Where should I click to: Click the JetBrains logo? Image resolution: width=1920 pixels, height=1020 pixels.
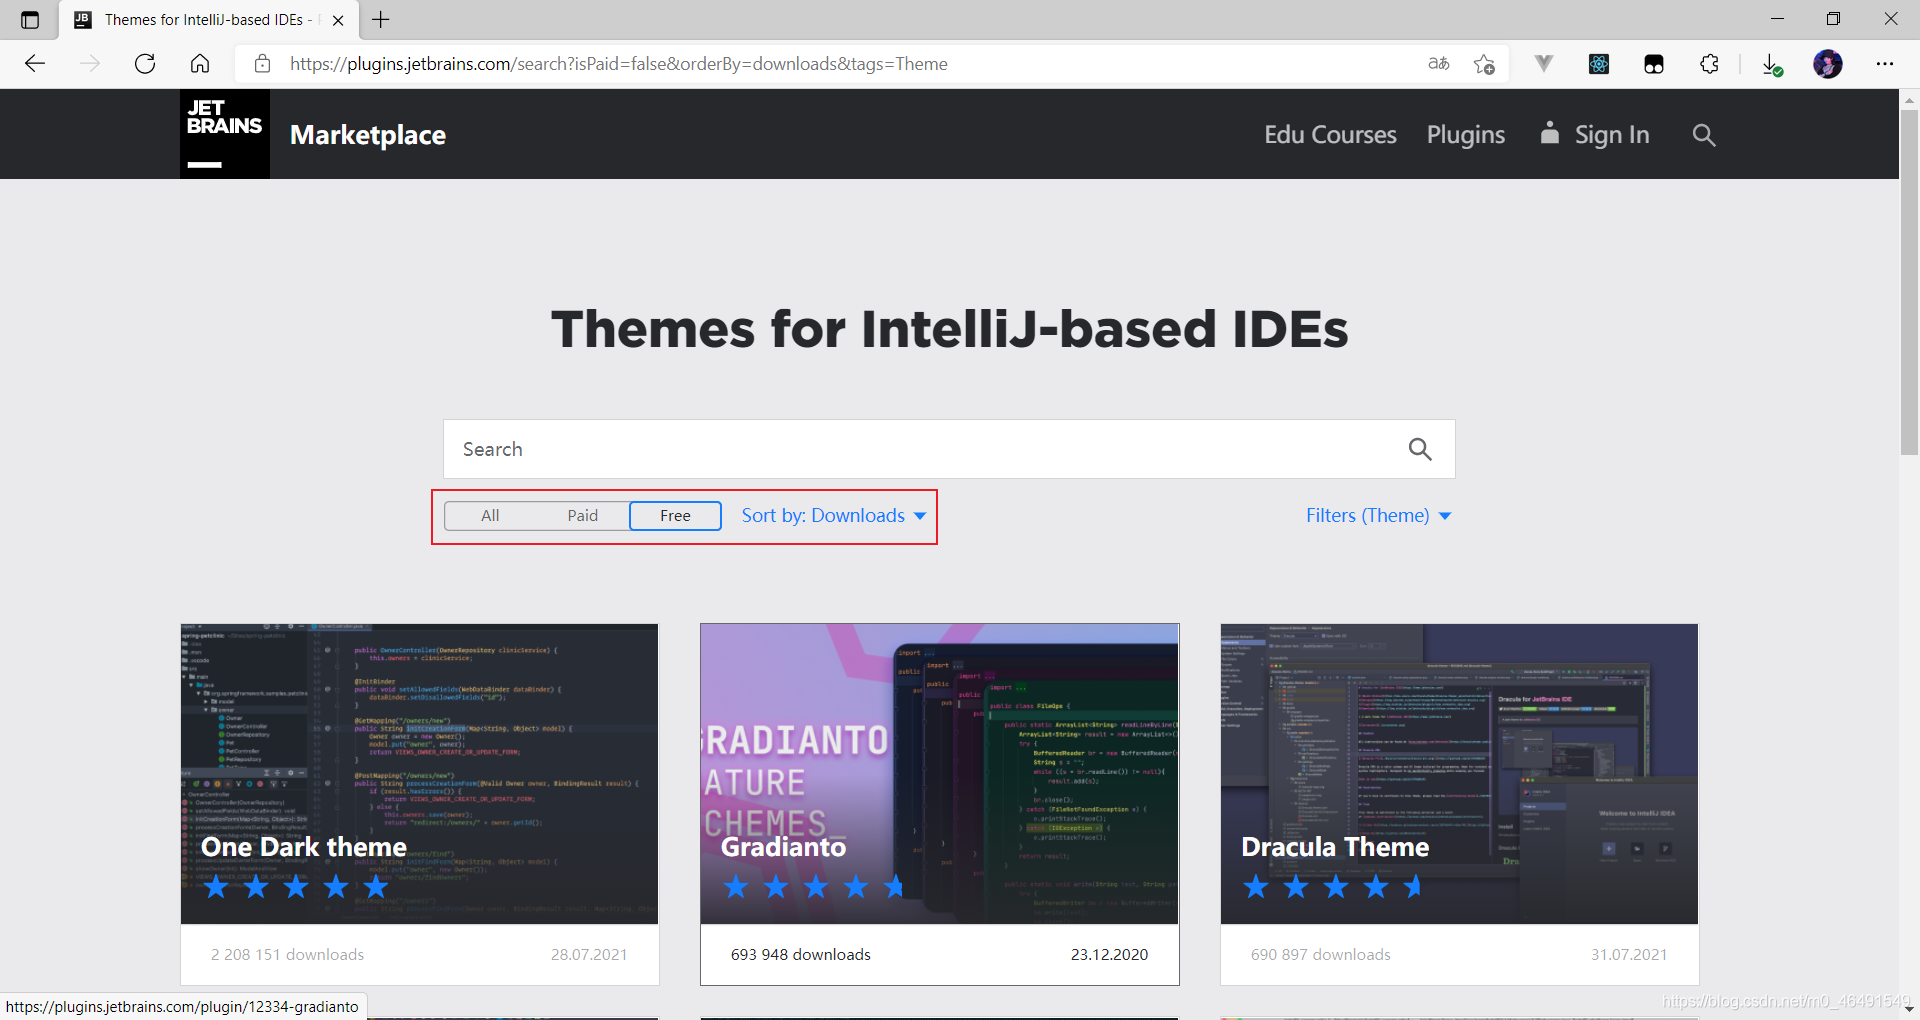tap(225, 134)
